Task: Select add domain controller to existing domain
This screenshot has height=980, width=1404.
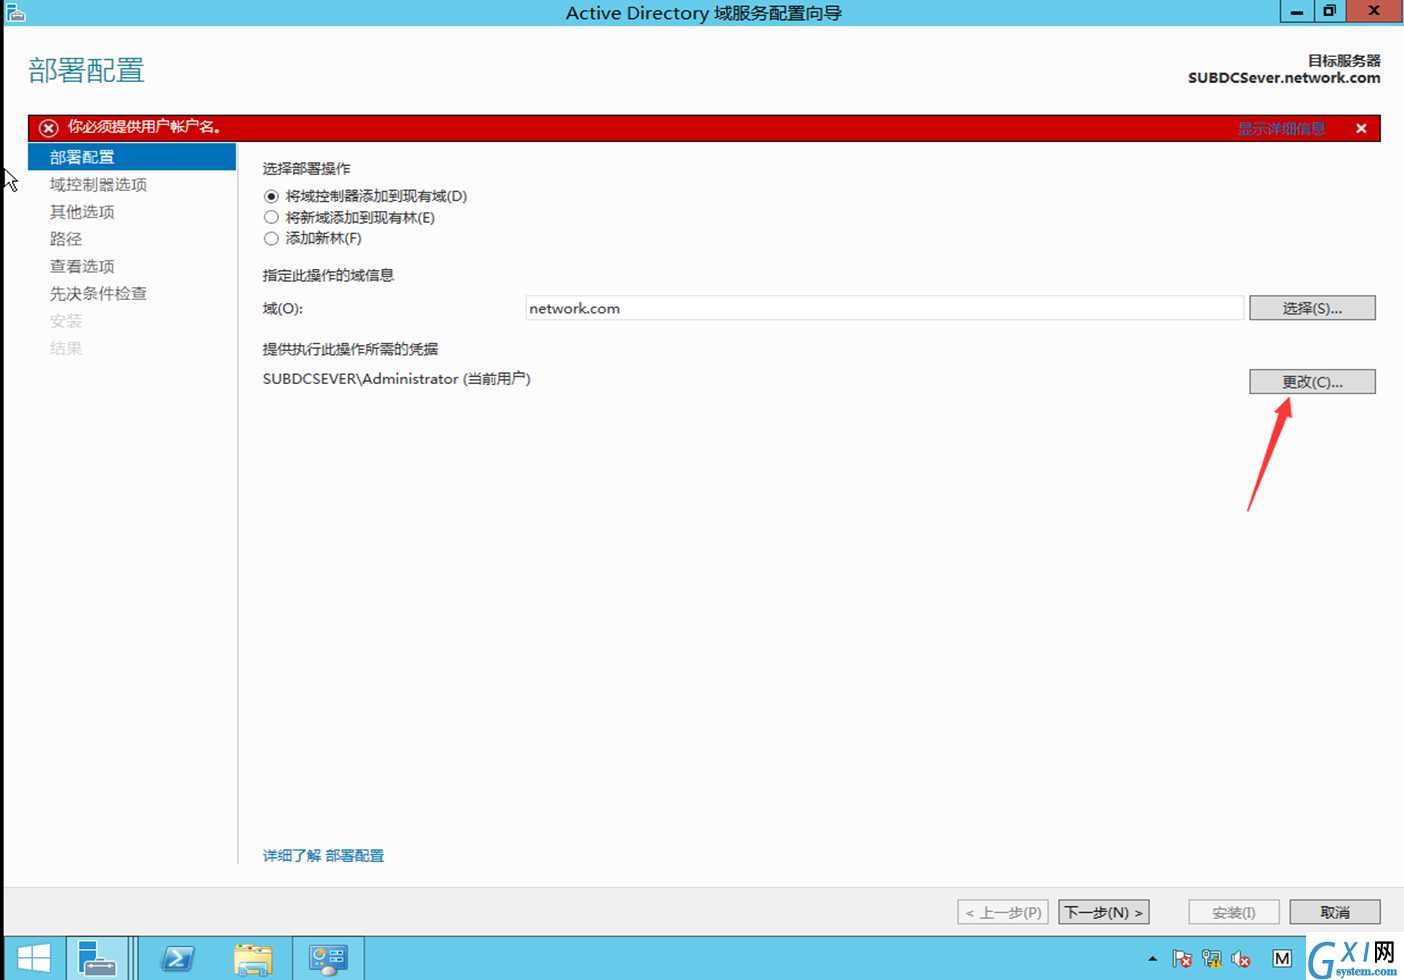Action: point(365,196)
